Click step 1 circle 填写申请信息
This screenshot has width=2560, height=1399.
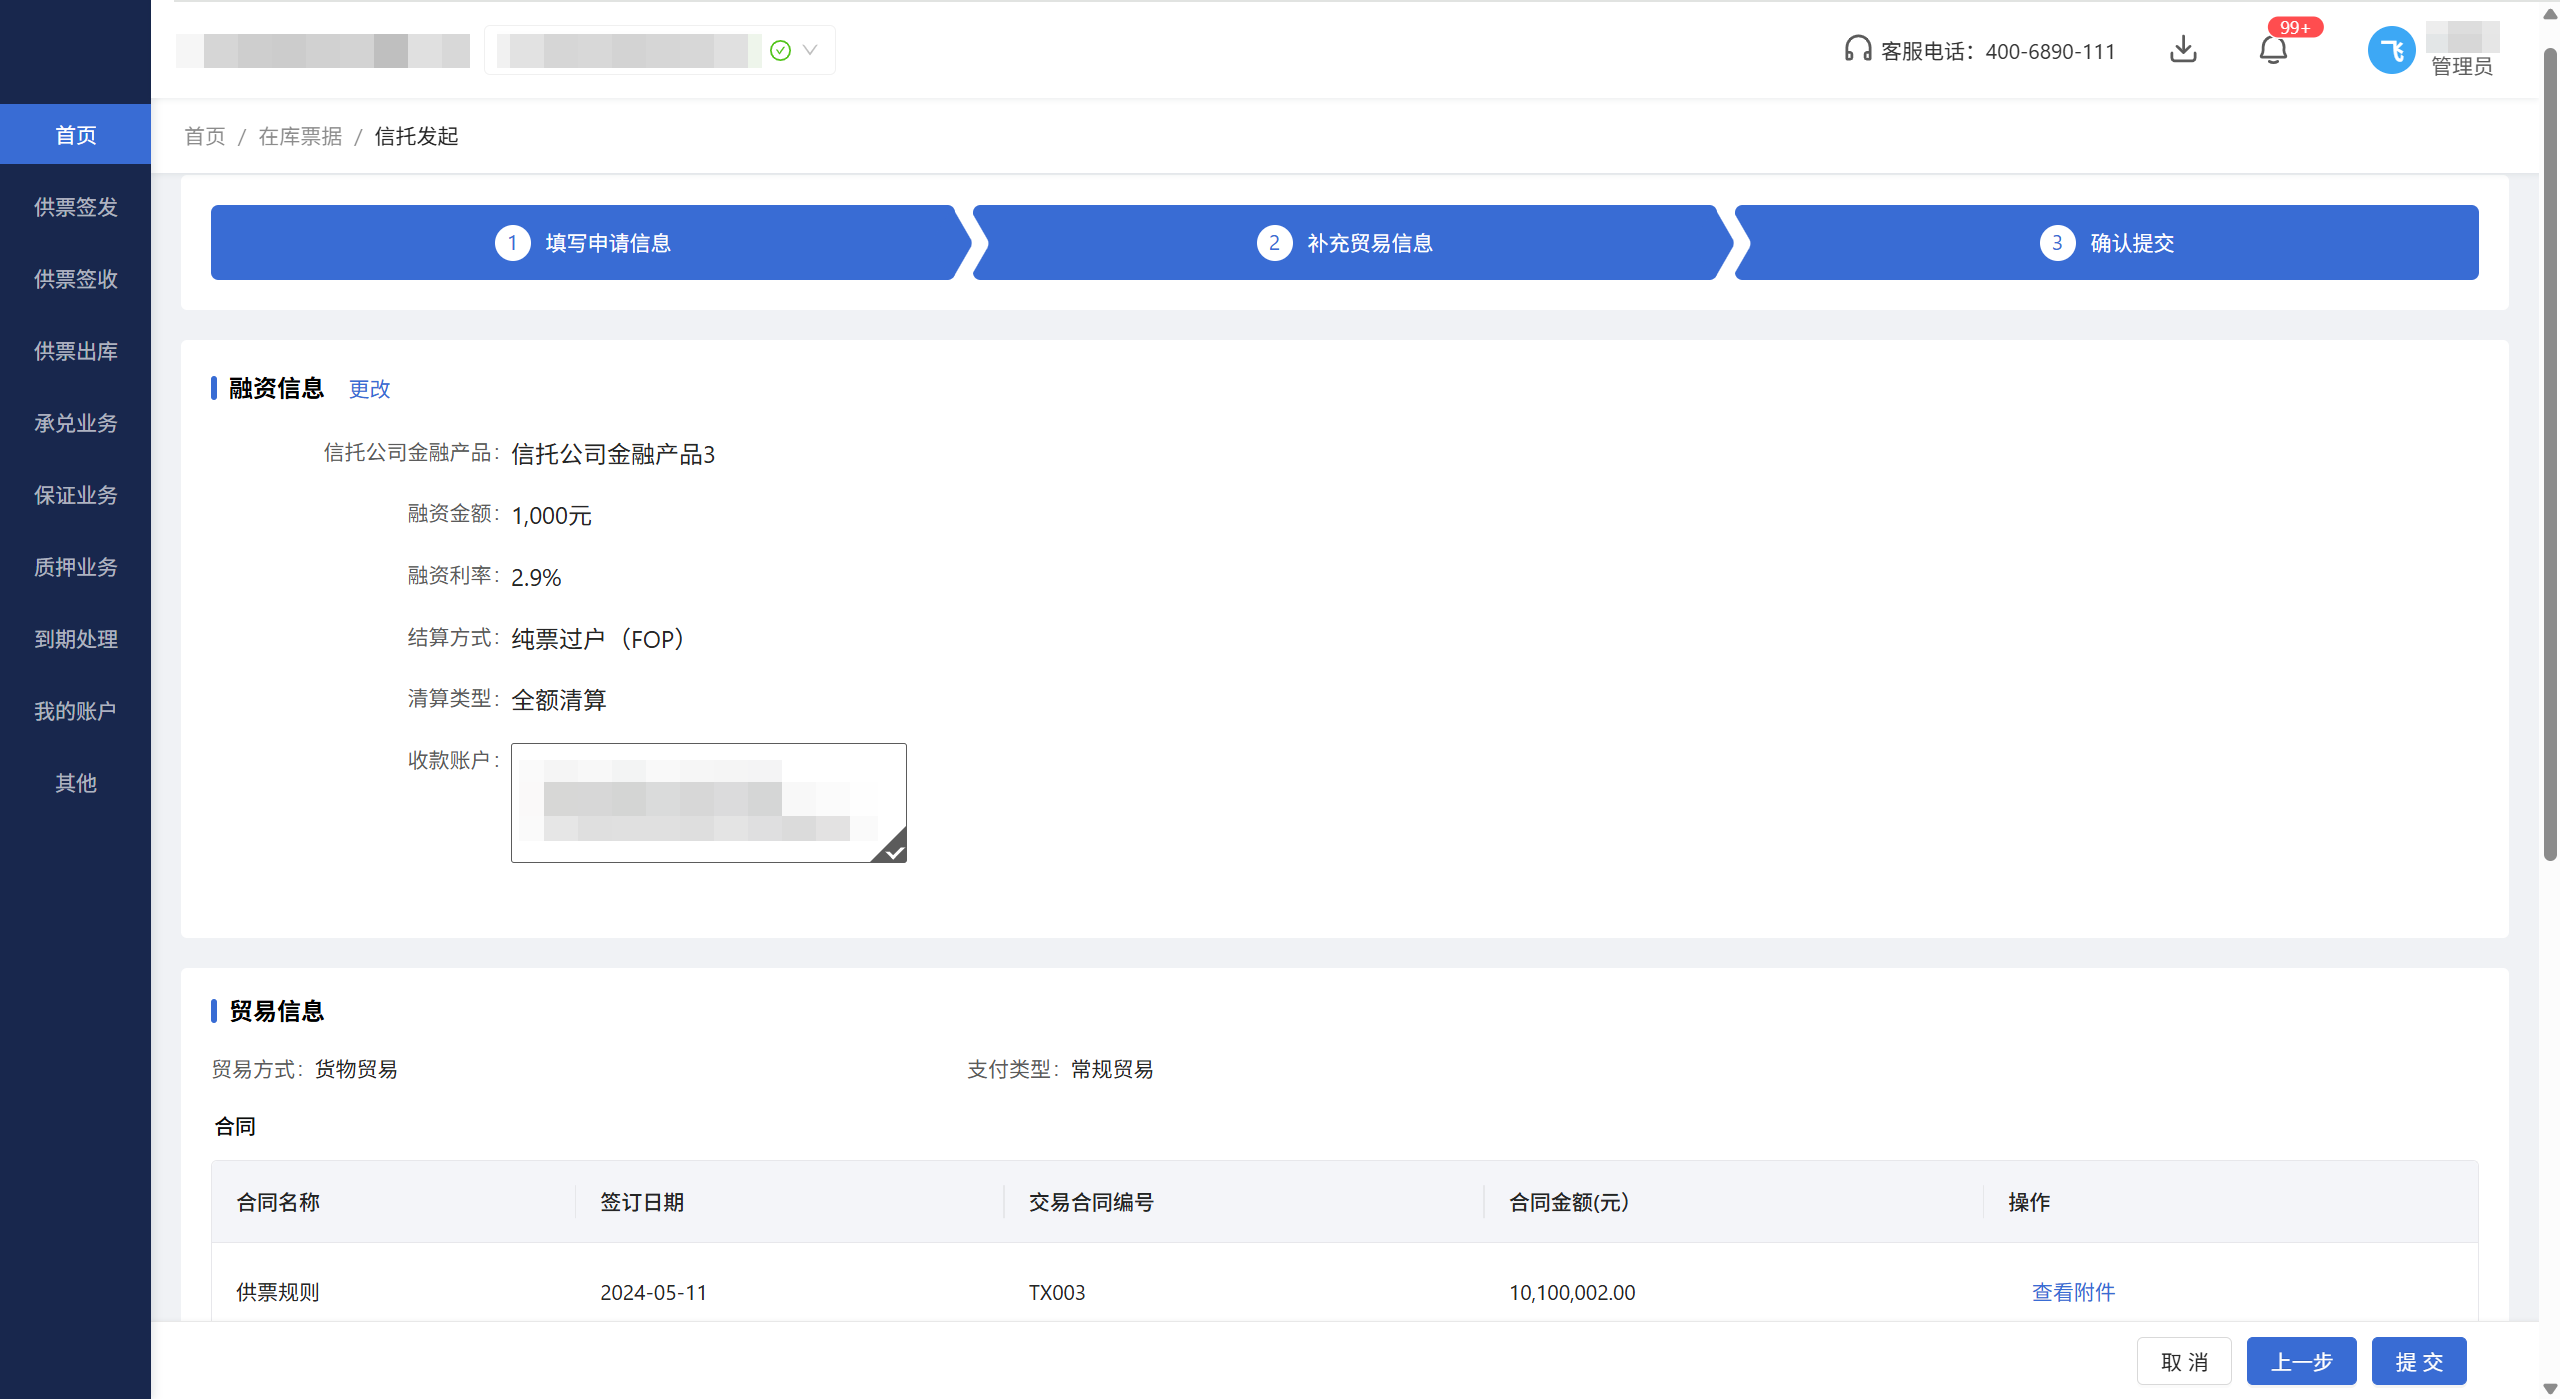click(x=513, y=243)
